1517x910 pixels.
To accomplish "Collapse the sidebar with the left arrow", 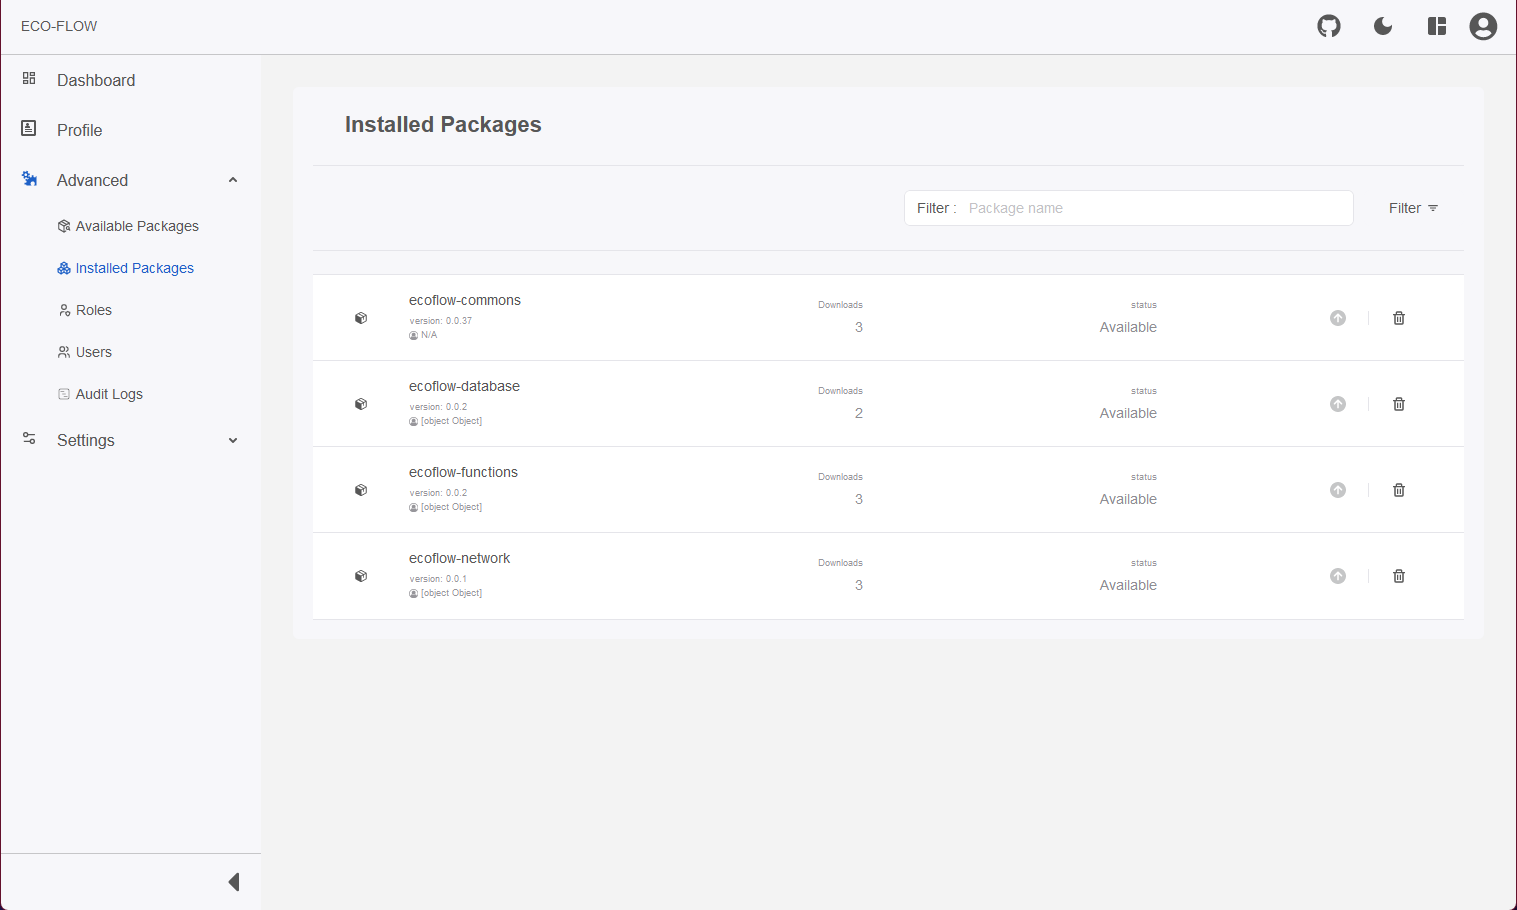I will 234,882.
